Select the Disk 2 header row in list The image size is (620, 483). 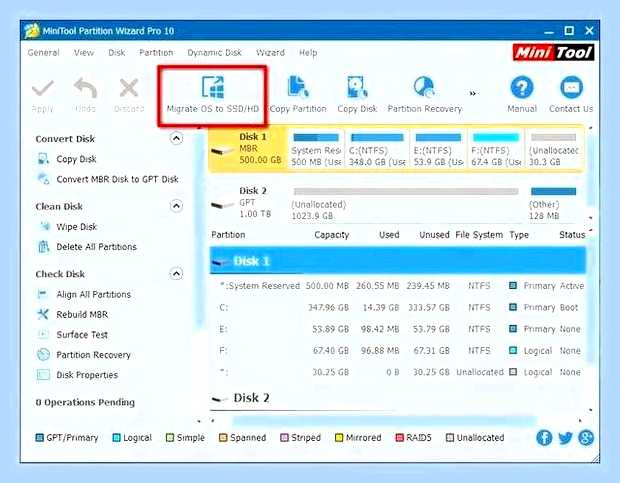click(398, 398)
